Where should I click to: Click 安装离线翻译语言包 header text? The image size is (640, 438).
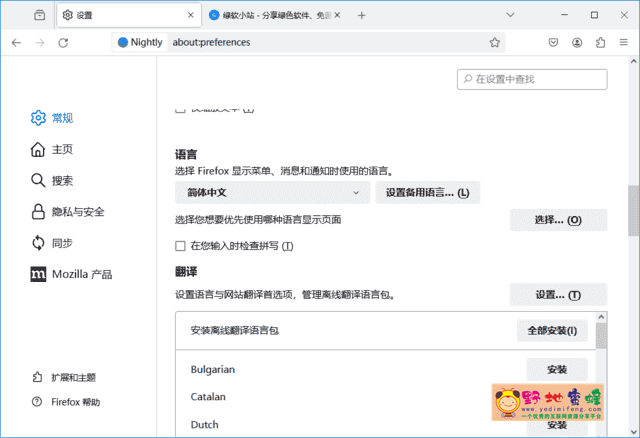click(x=235, y=330)
